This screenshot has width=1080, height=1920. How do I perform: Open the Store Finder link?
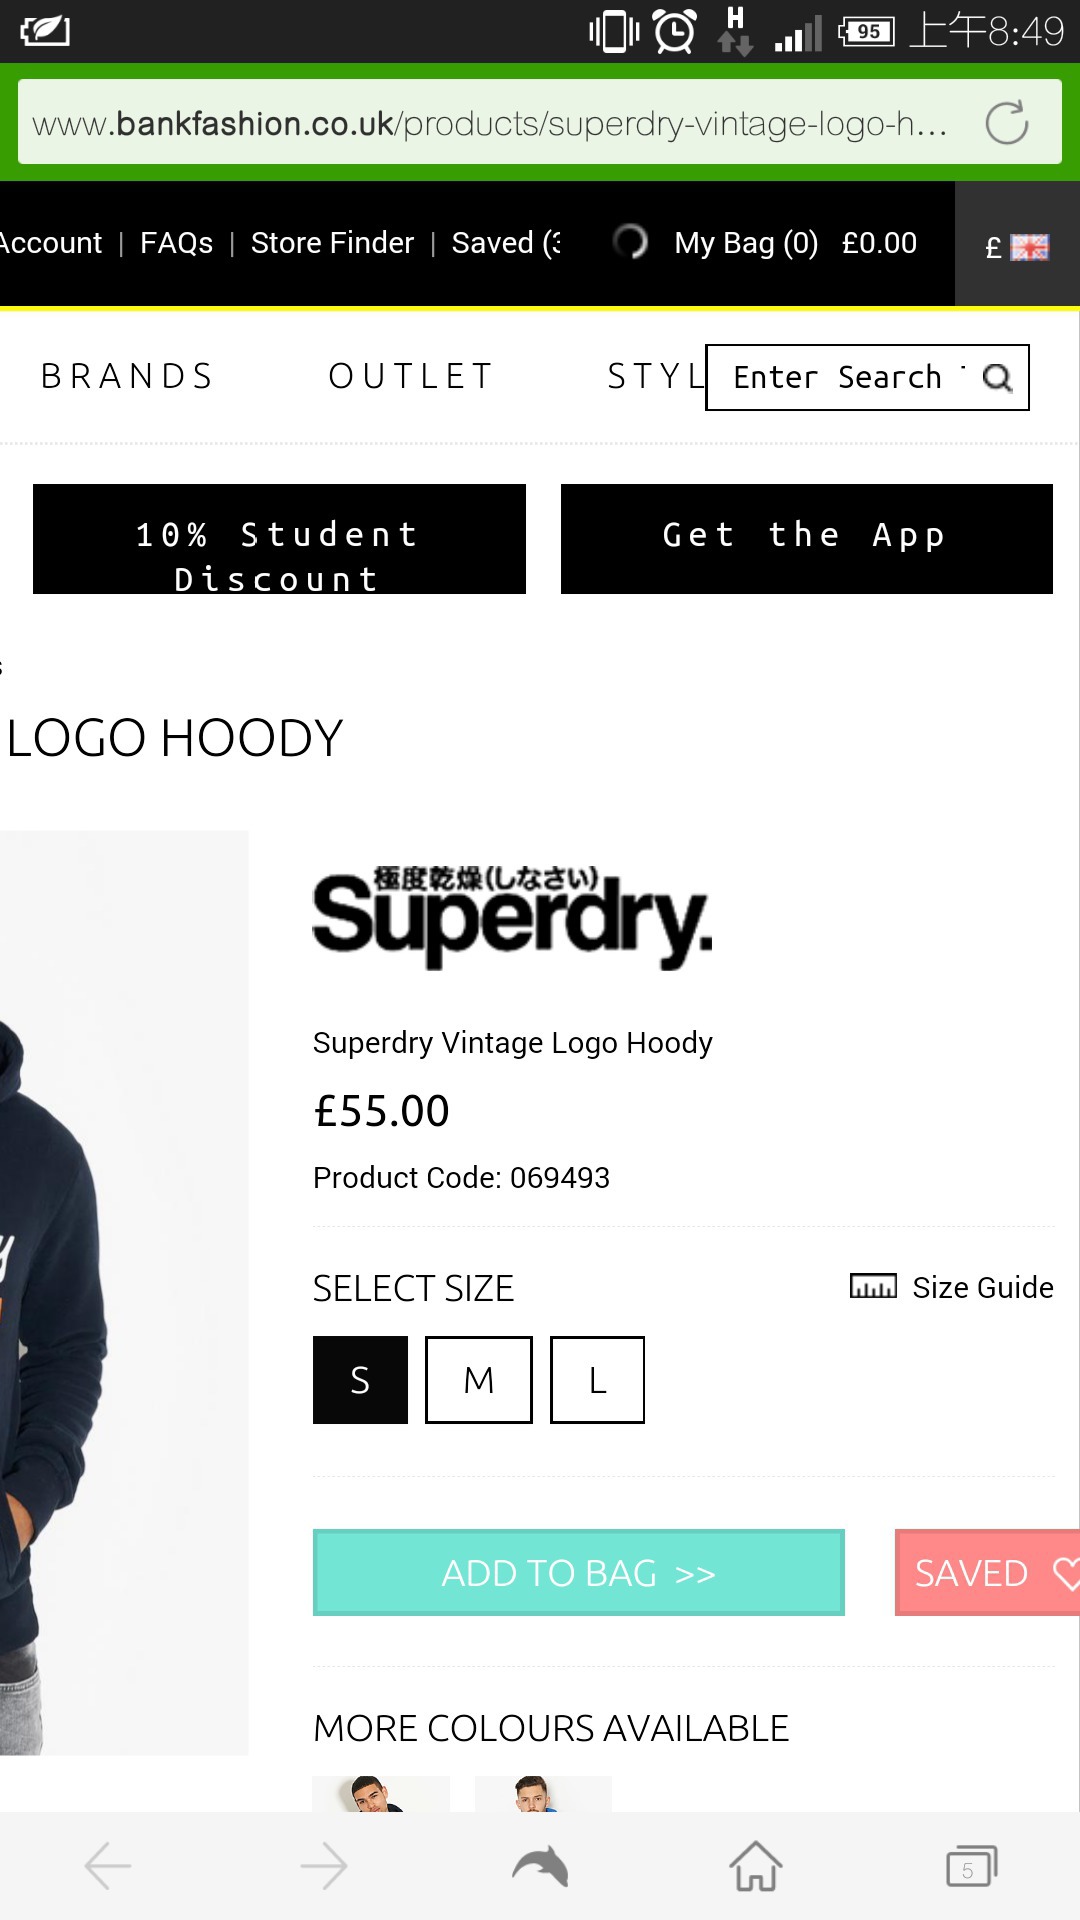click(332, 243)
